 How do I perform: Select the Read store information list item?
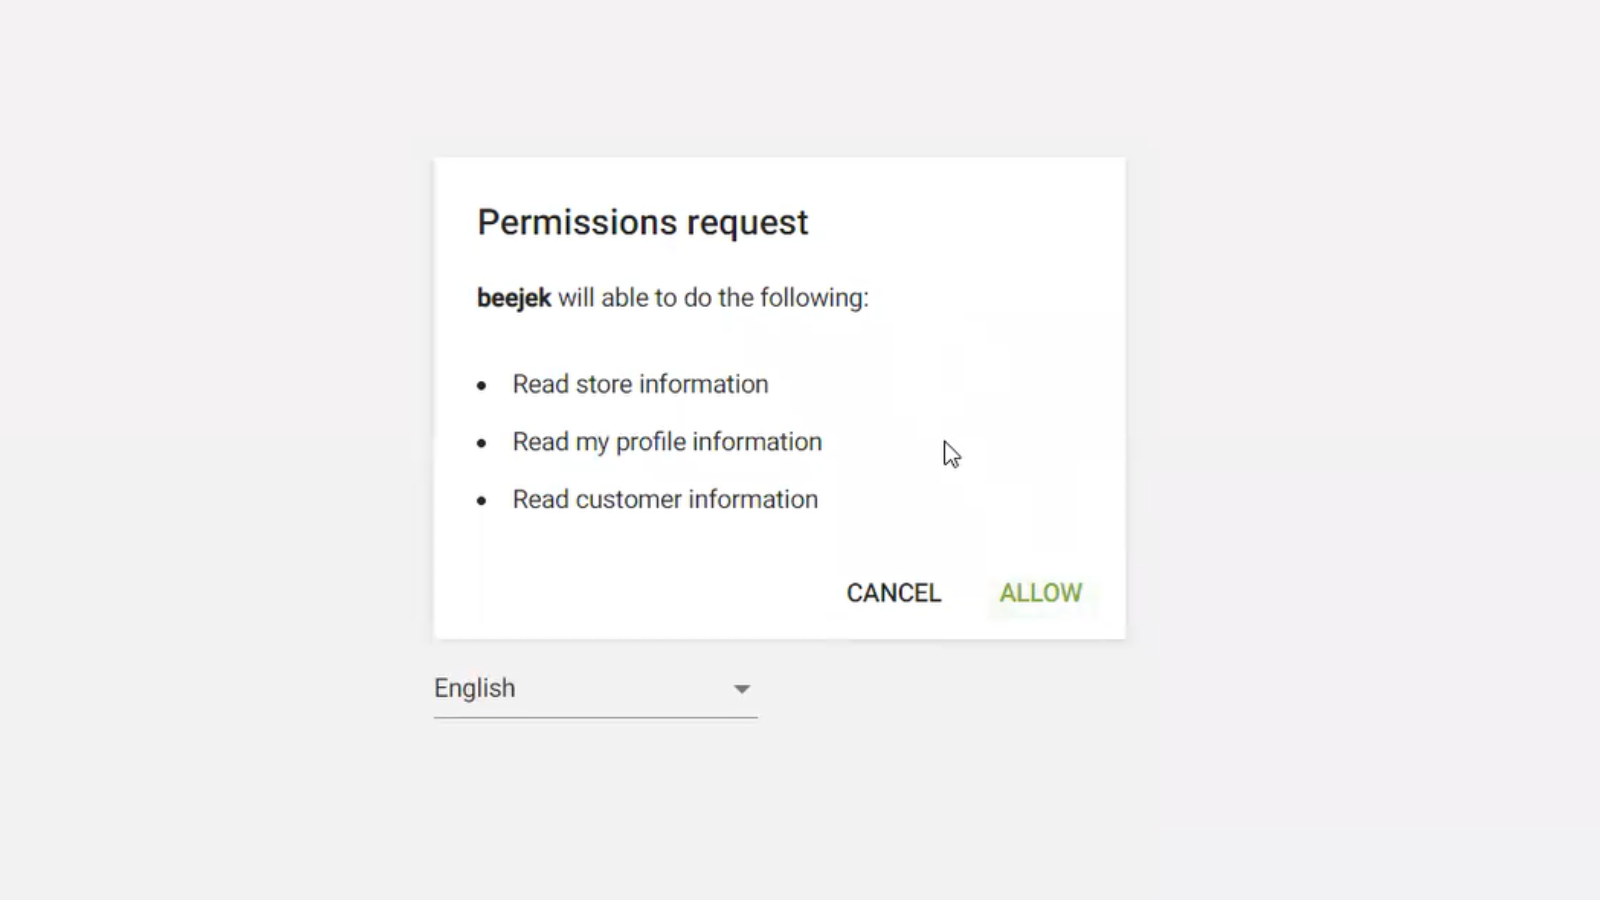[640, 384]
